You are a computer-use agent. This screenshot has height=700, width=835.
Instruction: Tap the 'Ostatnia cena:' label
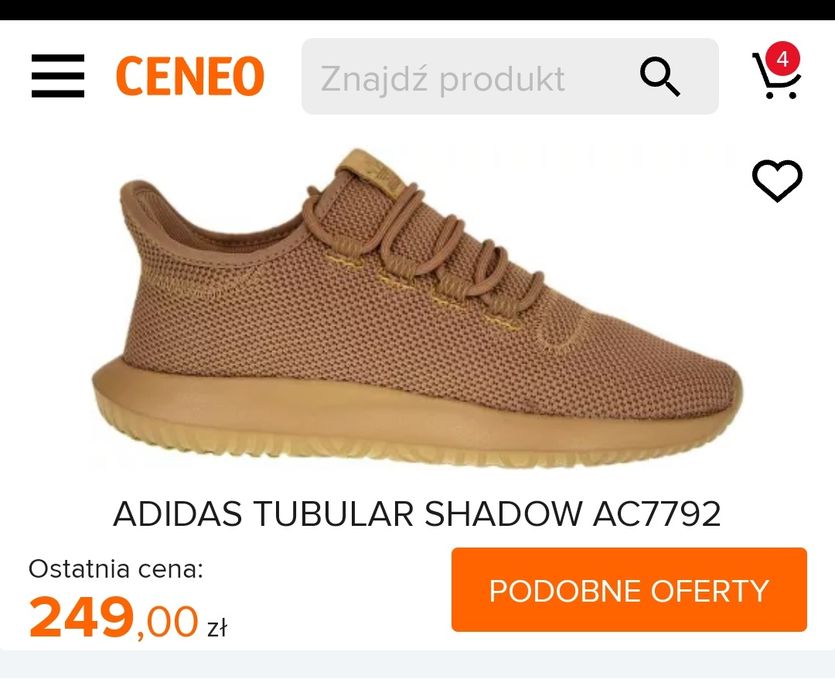tap(116, 569)
